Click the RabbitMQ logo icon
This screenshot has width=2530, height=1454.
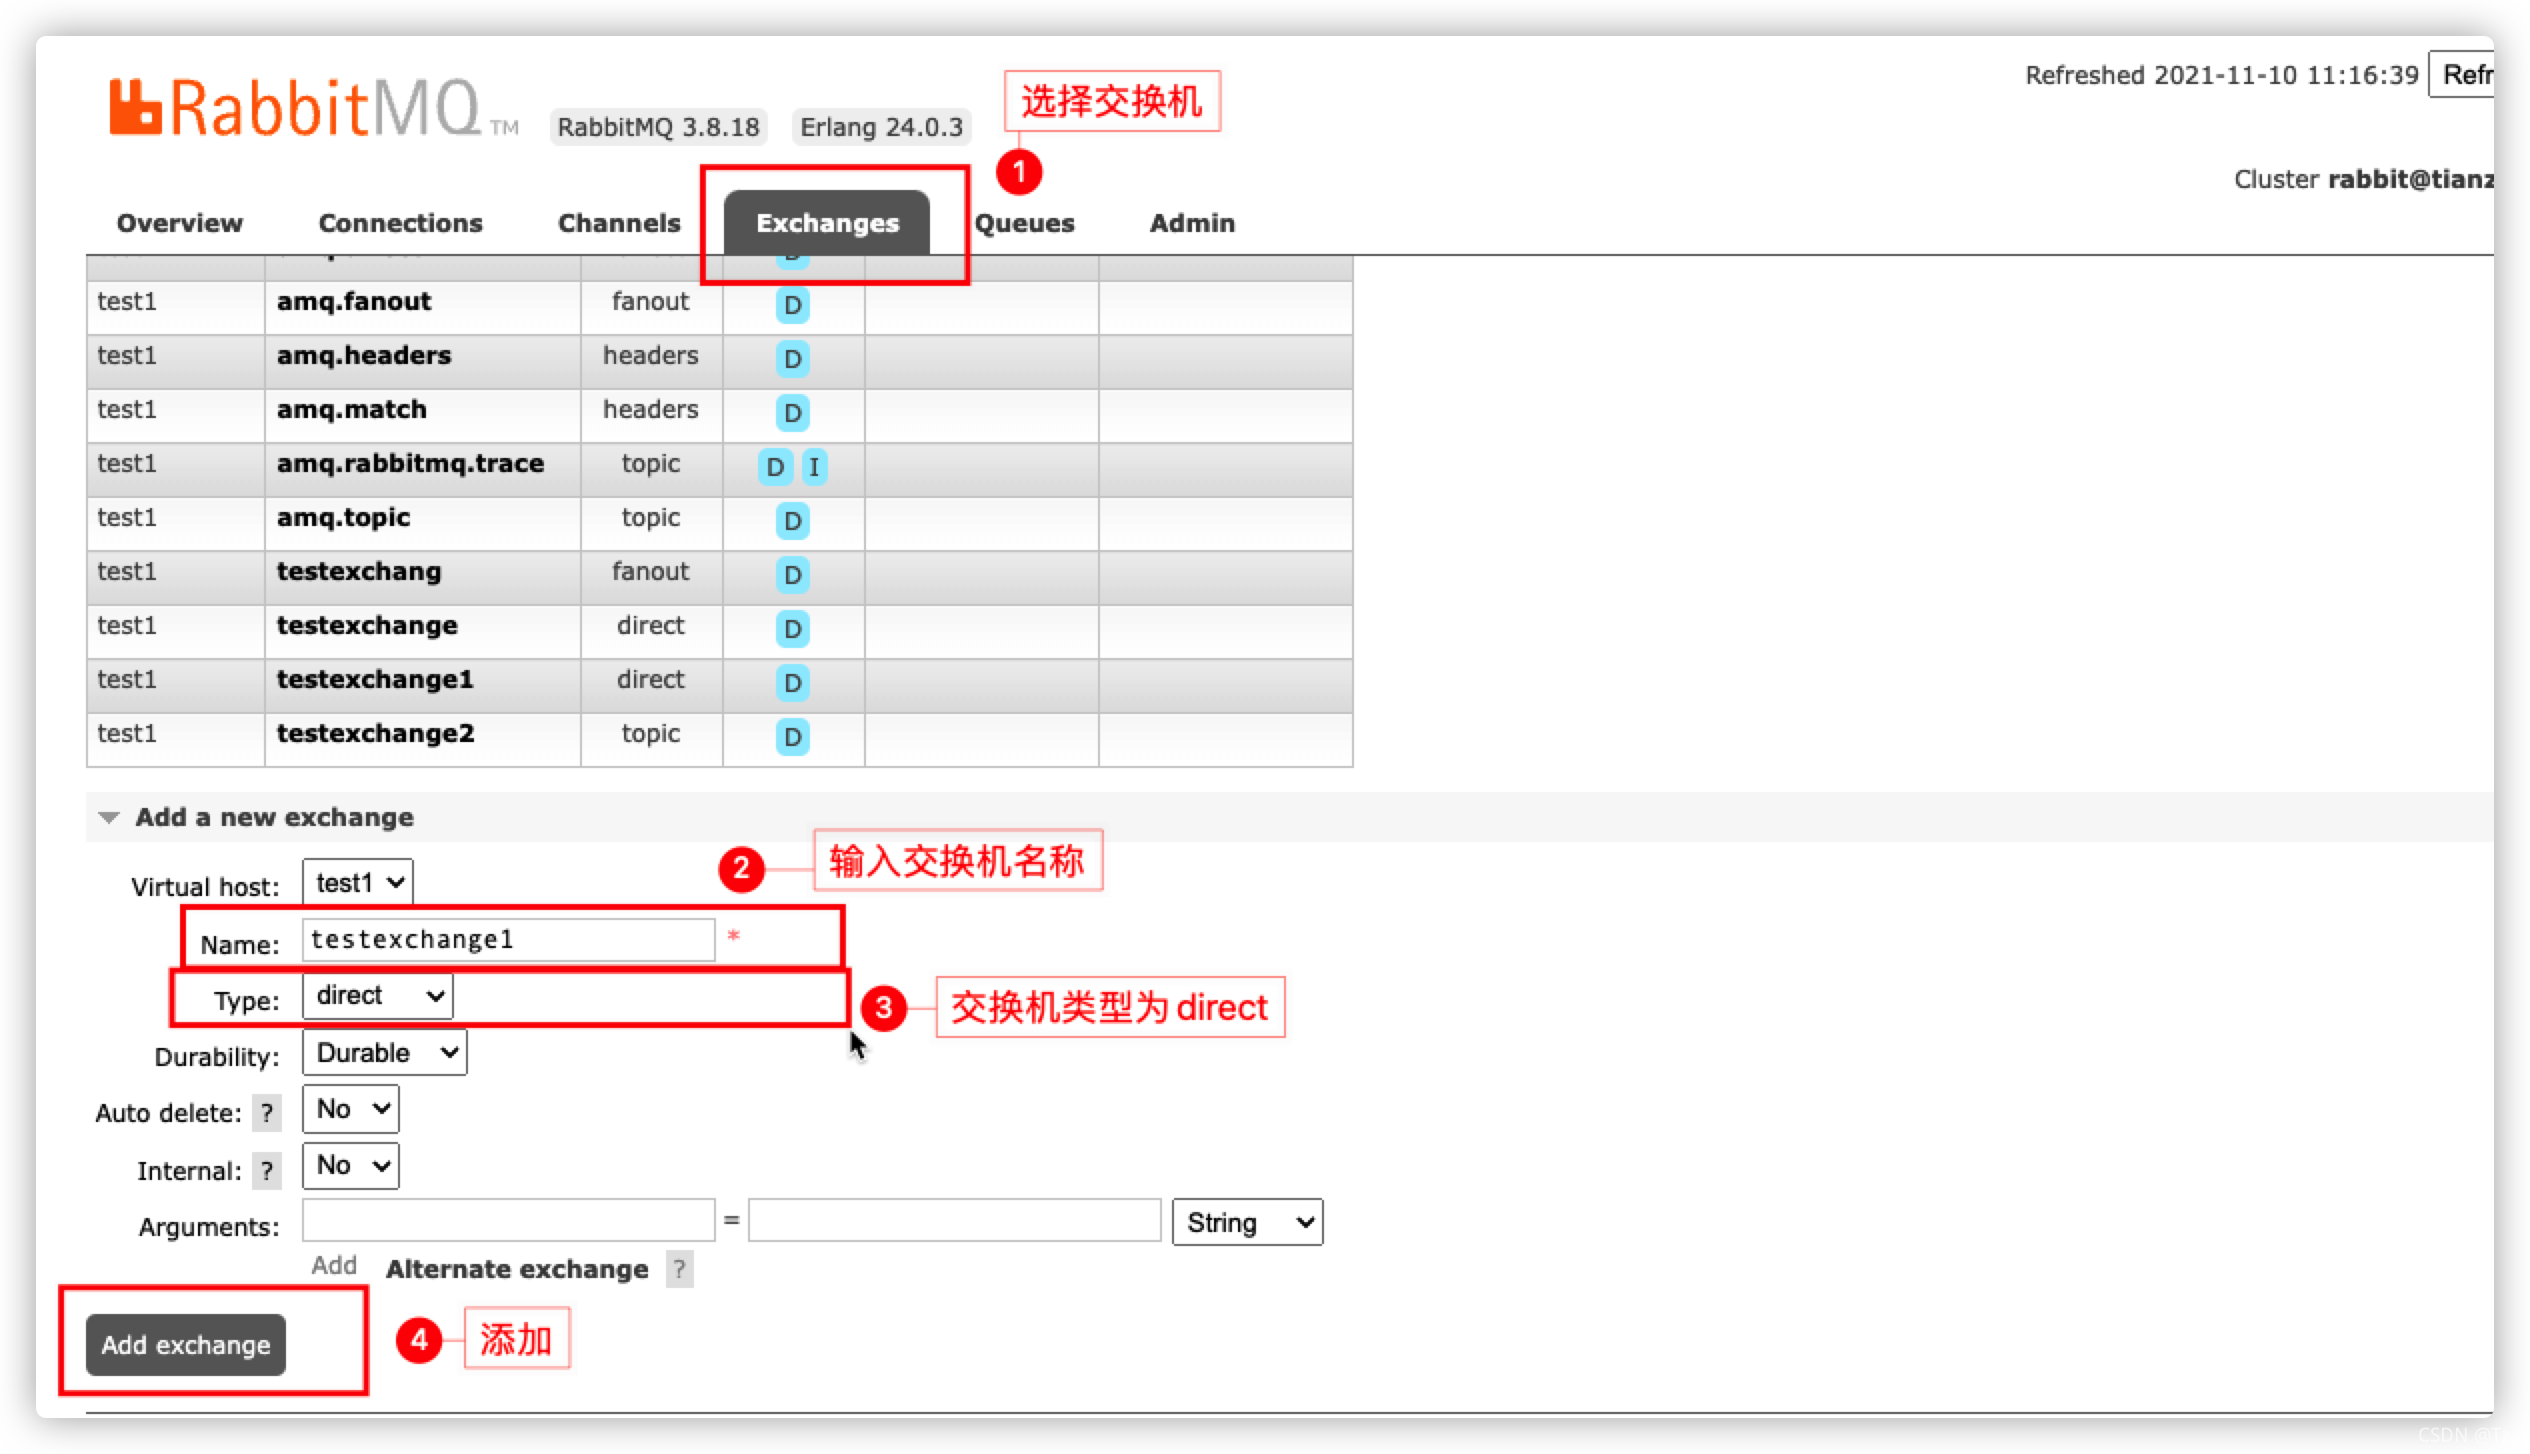[136, 107]
